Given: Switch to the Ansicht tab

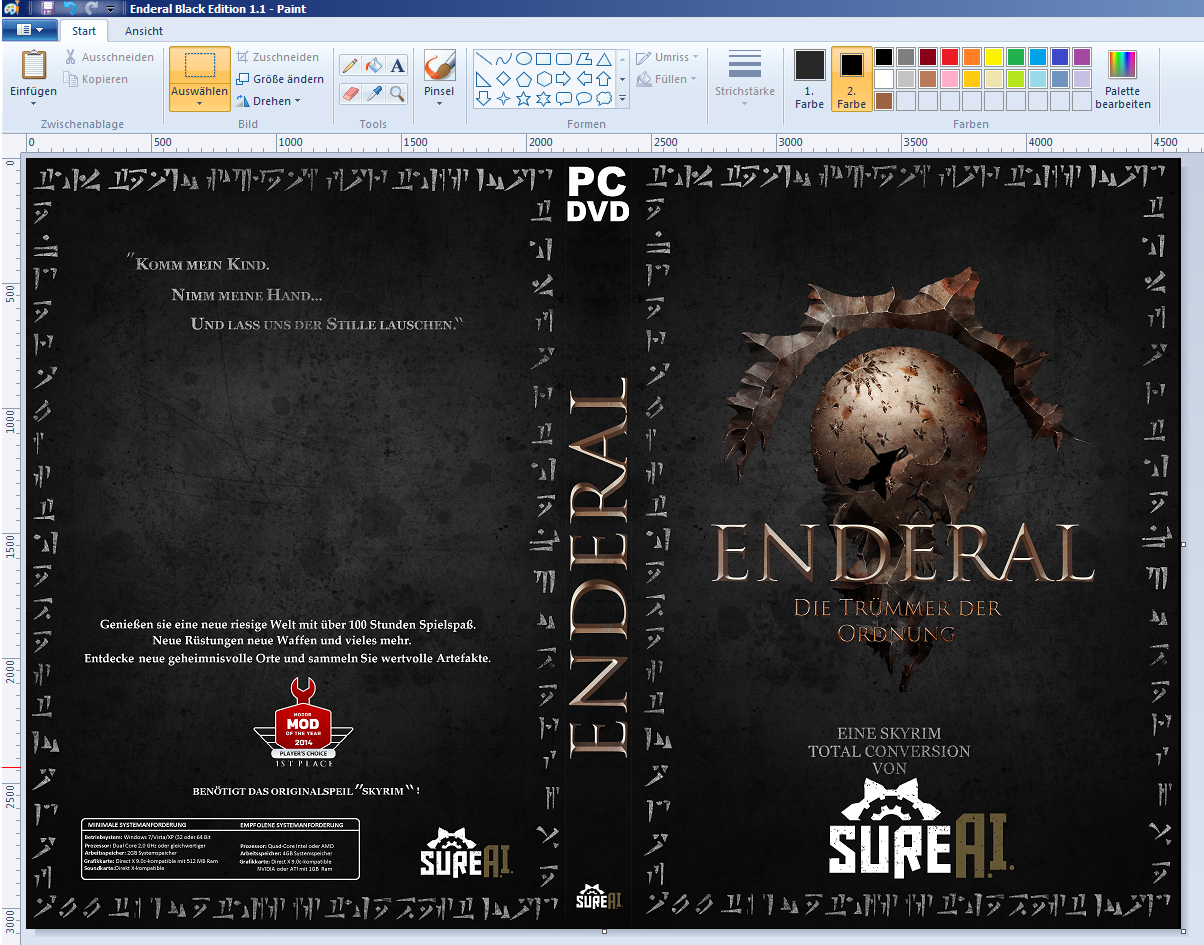Looking at the screenshot, I should point(144,31).
